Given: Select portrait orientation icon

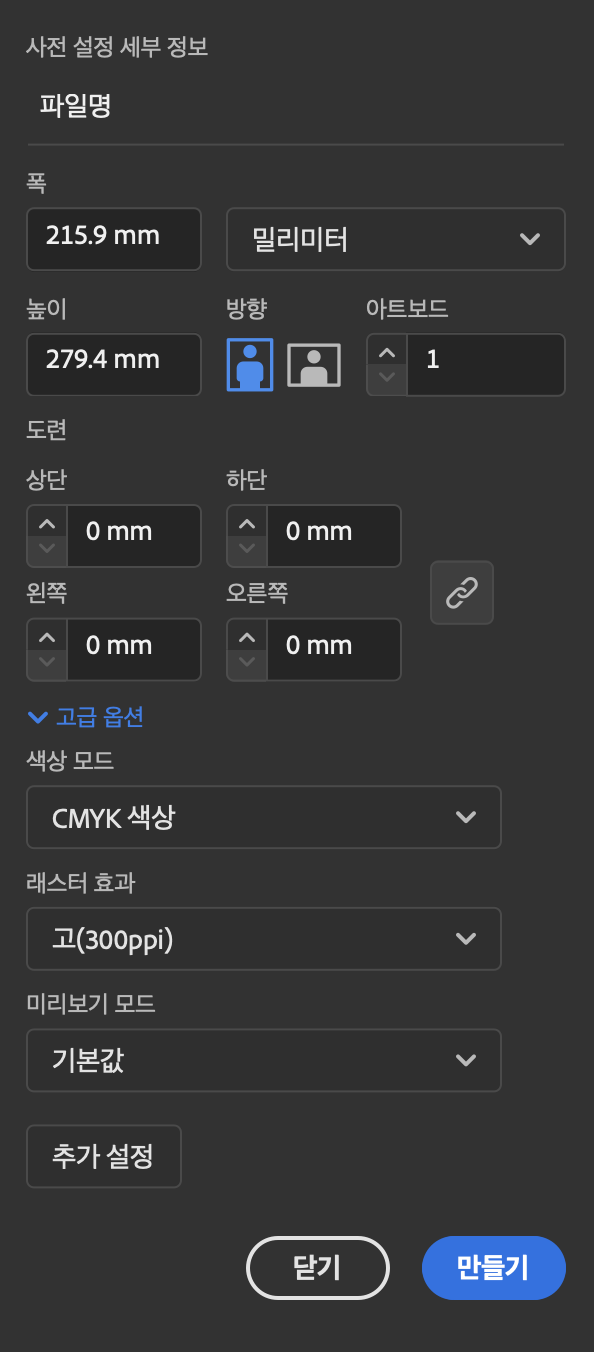Looking at the screenshot, I should coord(250,364).
